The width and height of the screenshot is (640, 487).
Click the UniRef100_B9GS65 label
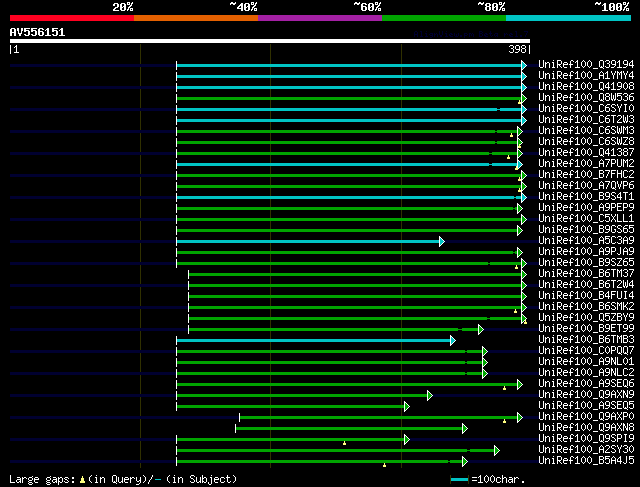[586, 230]
